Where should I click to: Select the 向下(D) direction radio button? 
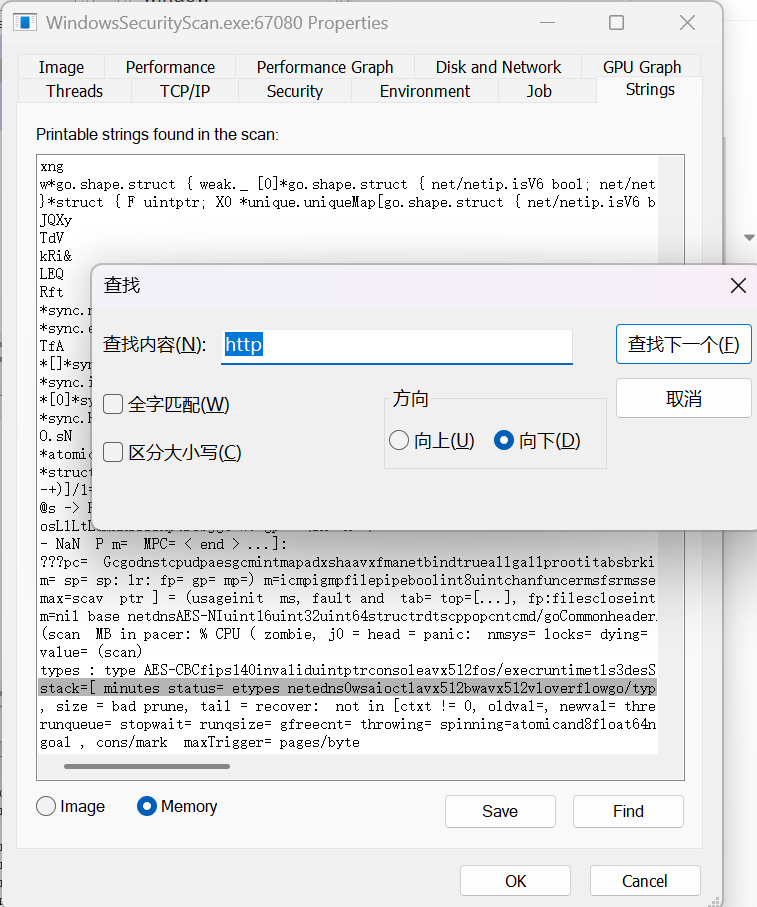(504, 441)
